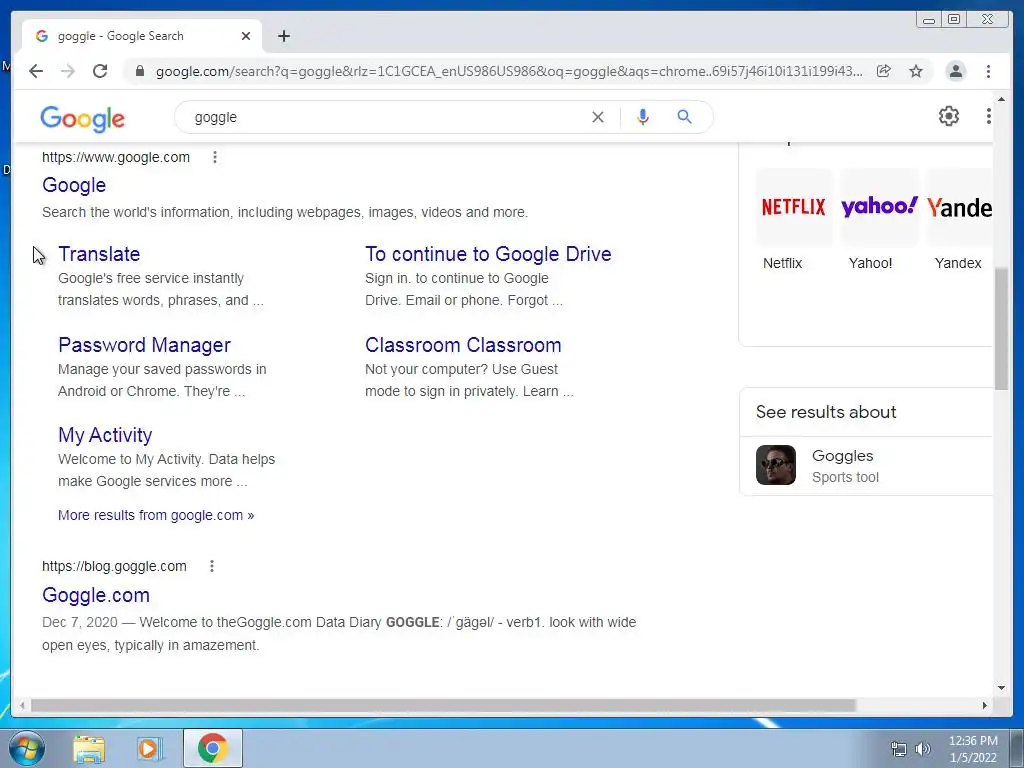Open the Chrome profile avatar
The width and height of the screenshot is (1024, 768).
[x=956, y=71]
